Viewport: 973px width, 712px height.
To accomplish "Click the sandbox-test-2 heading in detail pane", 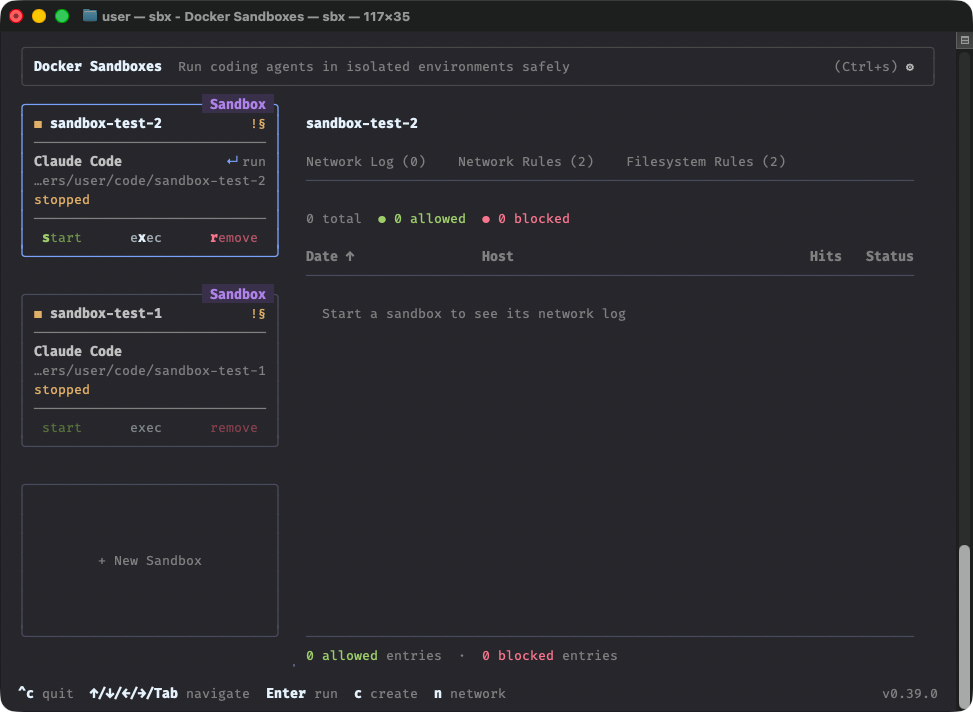I will pos(362,124).
